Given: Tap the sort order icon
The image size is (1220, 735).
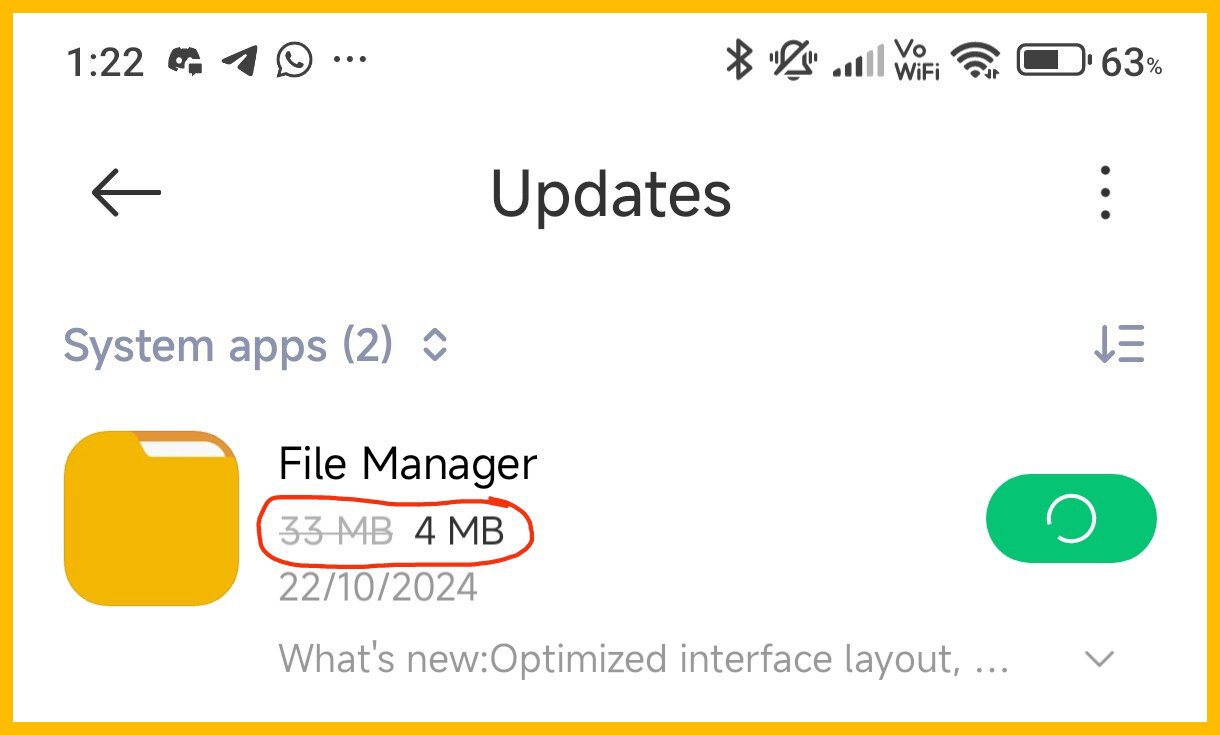Looking at the screenshot, I should click(1119, 345).
